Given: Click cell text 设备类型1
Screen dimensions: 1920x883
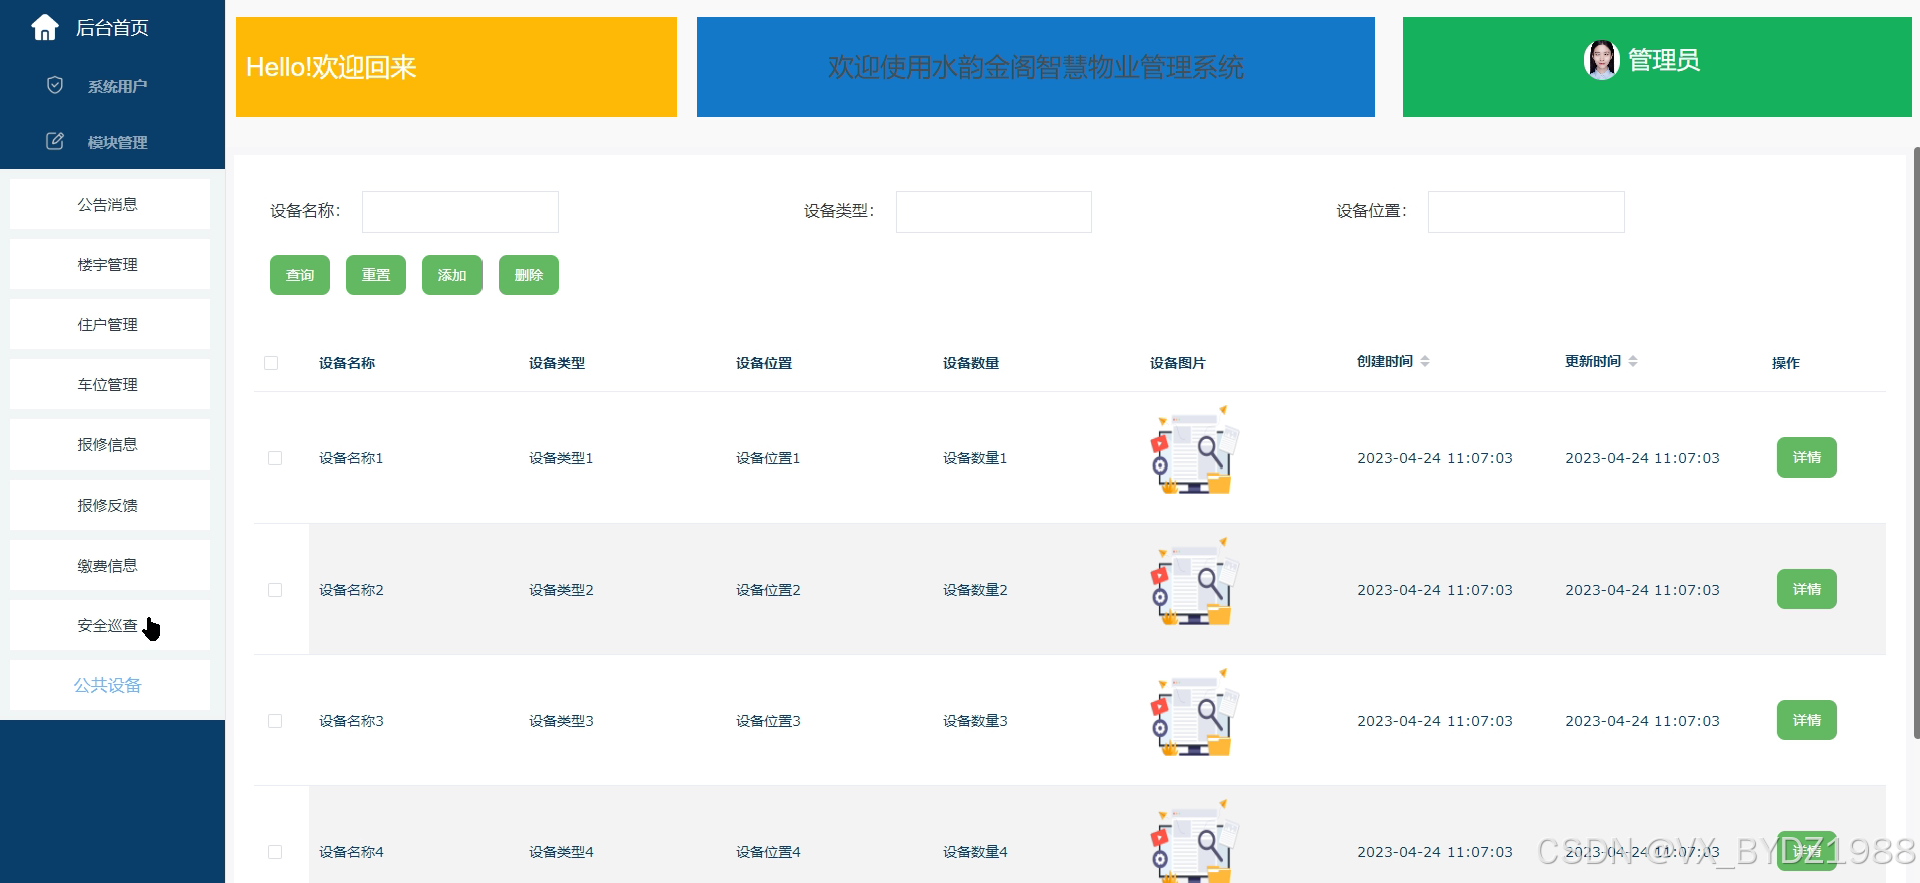Looking at the screenshot, I should (561, 458).
